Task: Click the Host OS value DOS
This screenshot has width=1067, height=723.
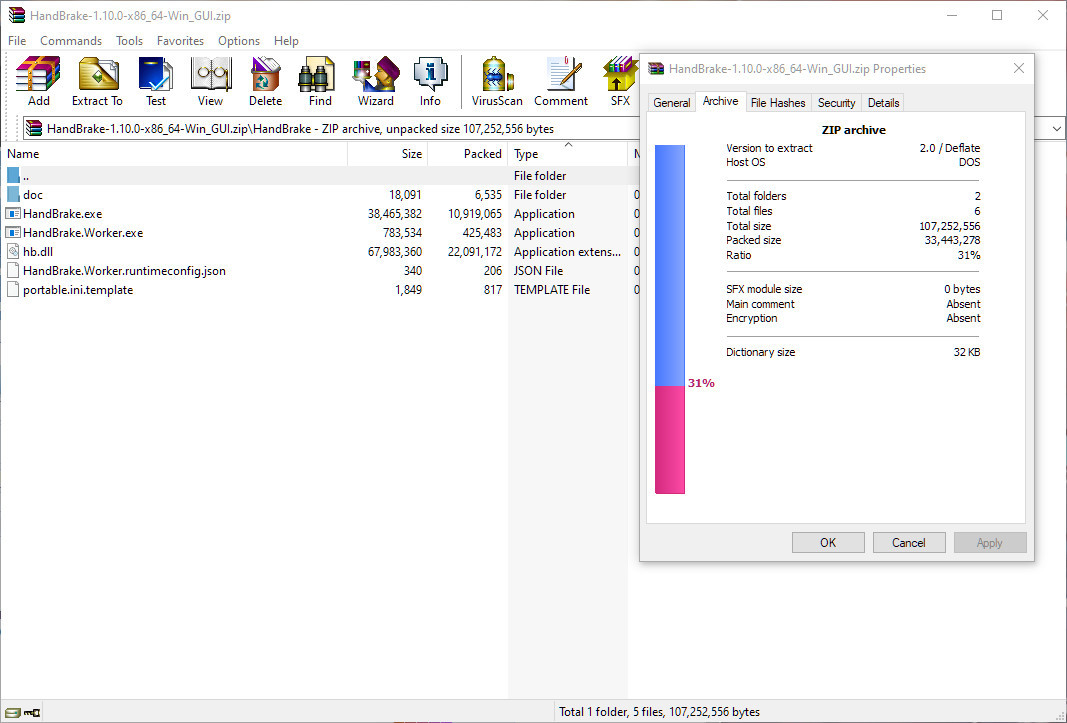Action: [x=969, y=162]
